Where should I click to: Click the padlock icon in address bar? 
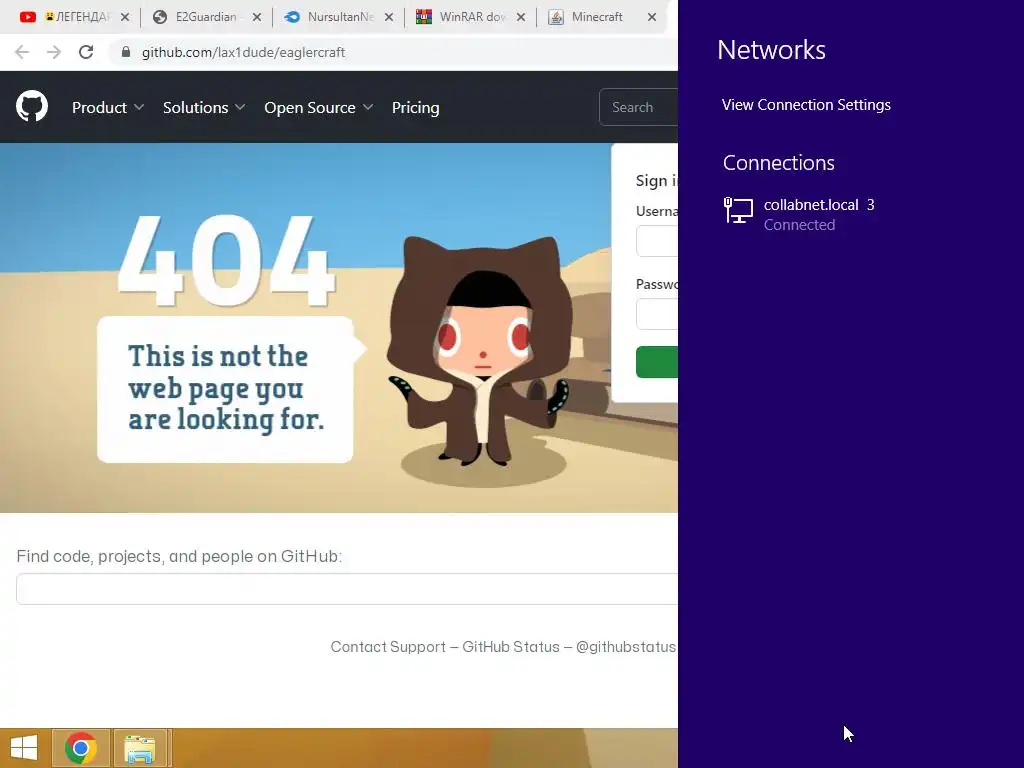tap(126, 52)
